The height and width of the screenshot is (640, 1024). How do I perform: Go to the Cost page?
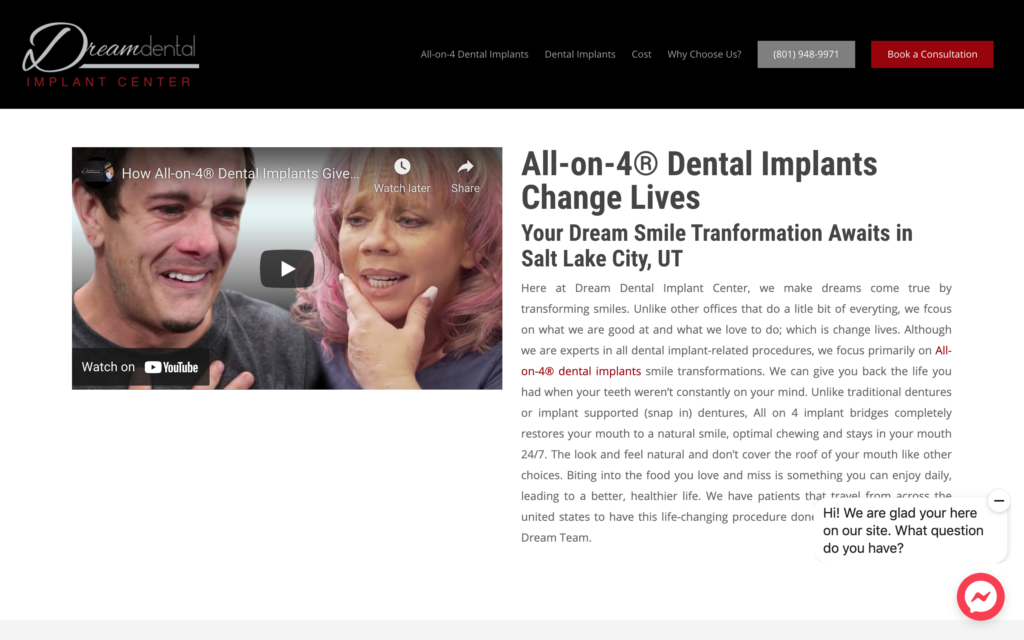641,54
